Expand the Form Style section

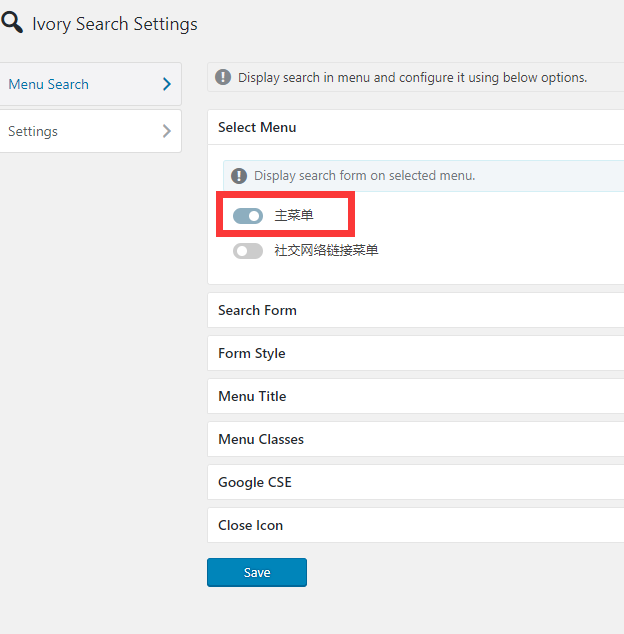tap(416, 353)
